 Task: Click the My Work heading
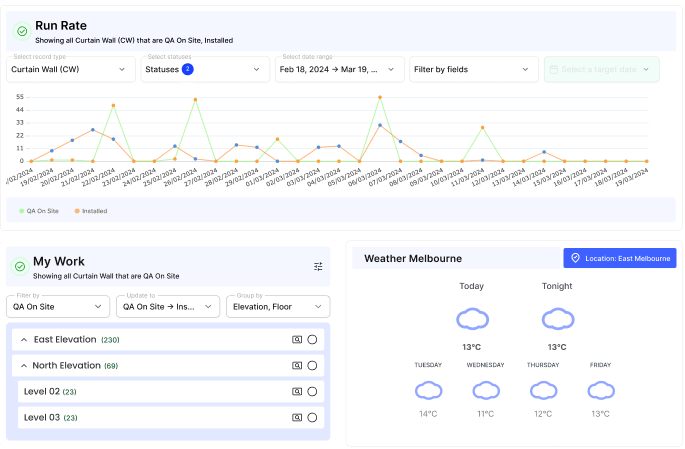59,261
